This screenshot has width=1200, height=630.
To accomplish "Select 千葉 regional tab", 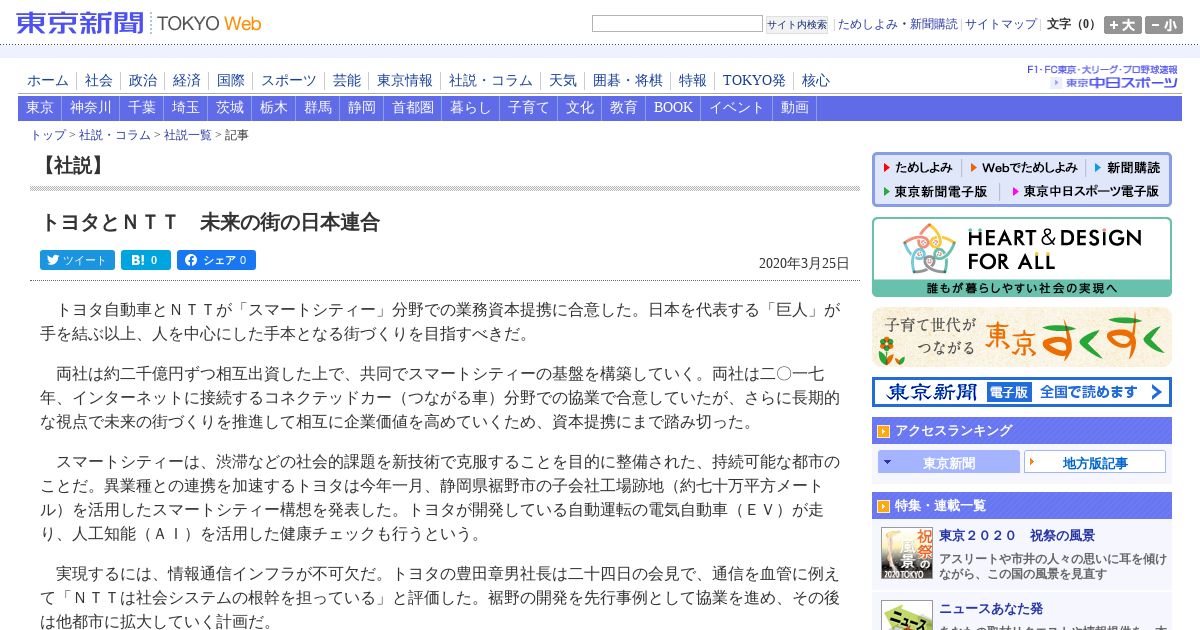I will (142, 108).
